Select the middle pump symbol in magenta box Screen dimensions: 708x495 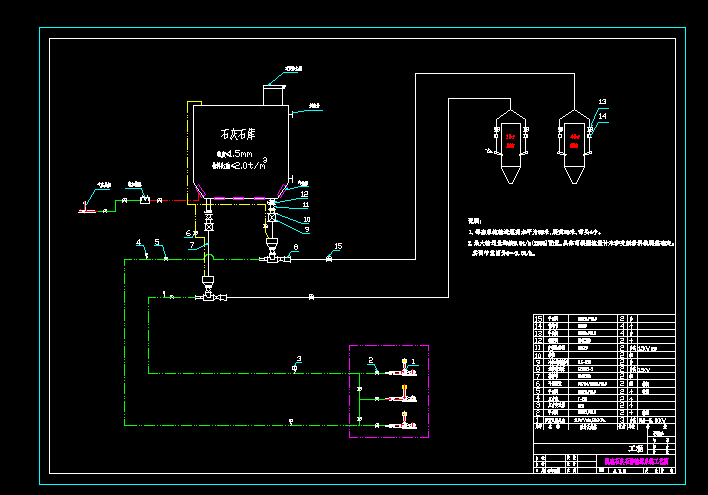pyautogui.click(x=403, y=394)
